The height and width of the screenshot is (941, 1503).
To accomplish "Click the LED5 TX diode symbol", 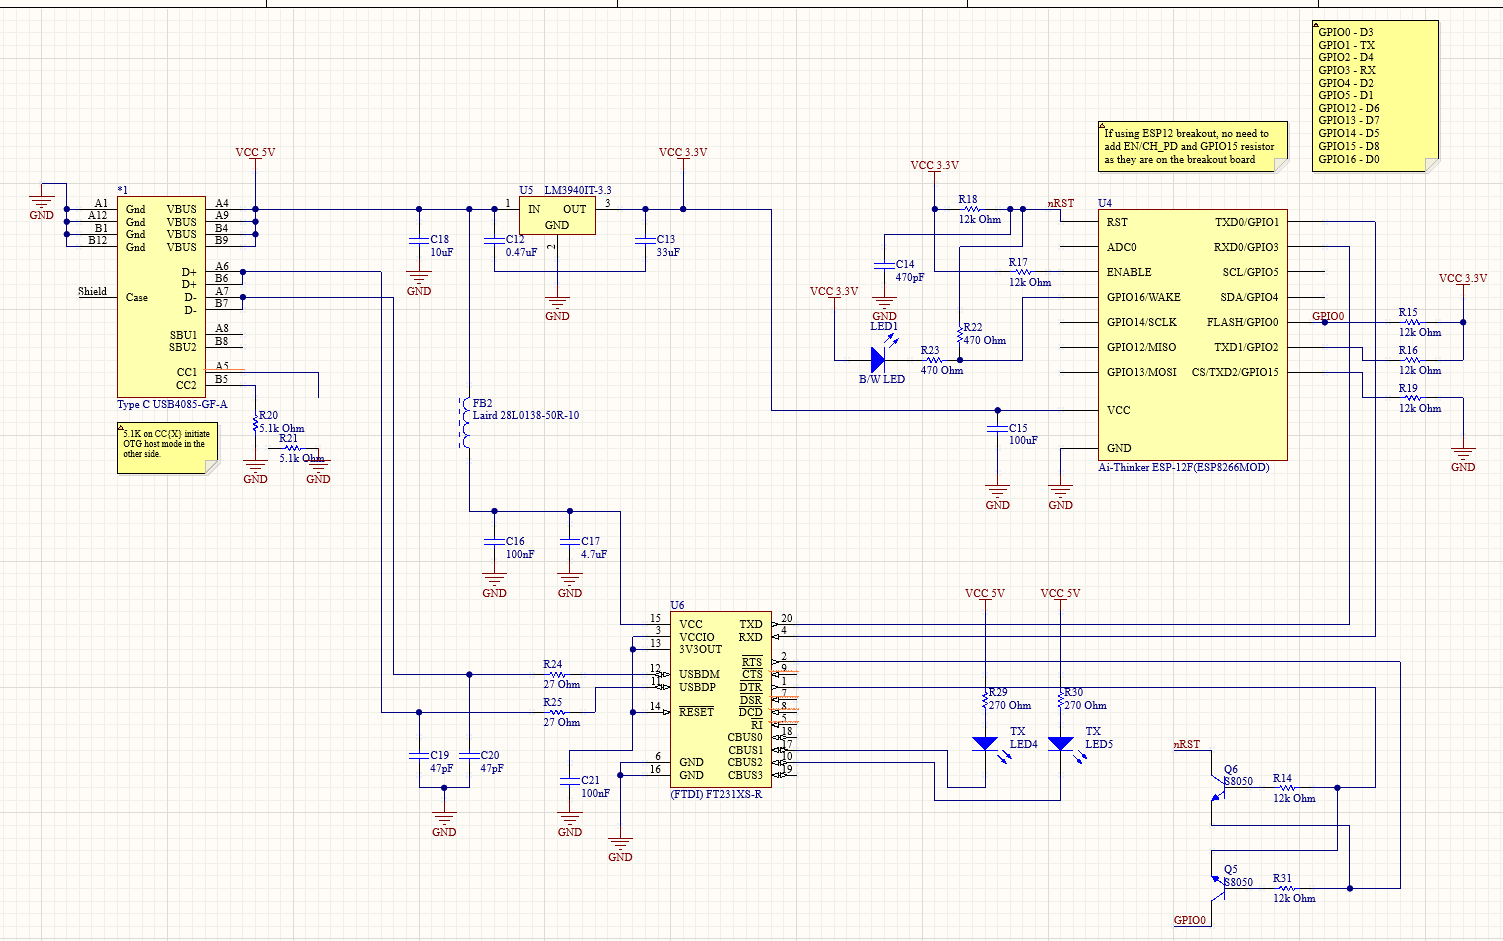I will click(1061, 744).
